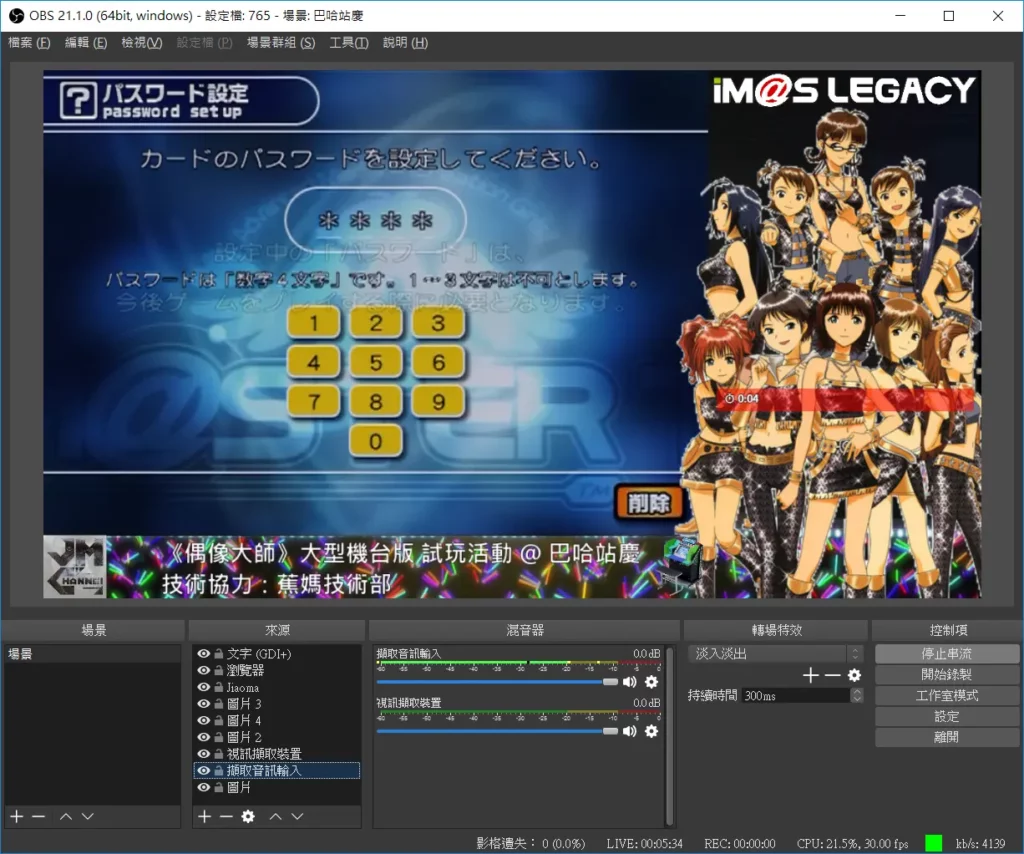Click the 視訊擷取裝置 volume slider

click(x=497, y=731)
